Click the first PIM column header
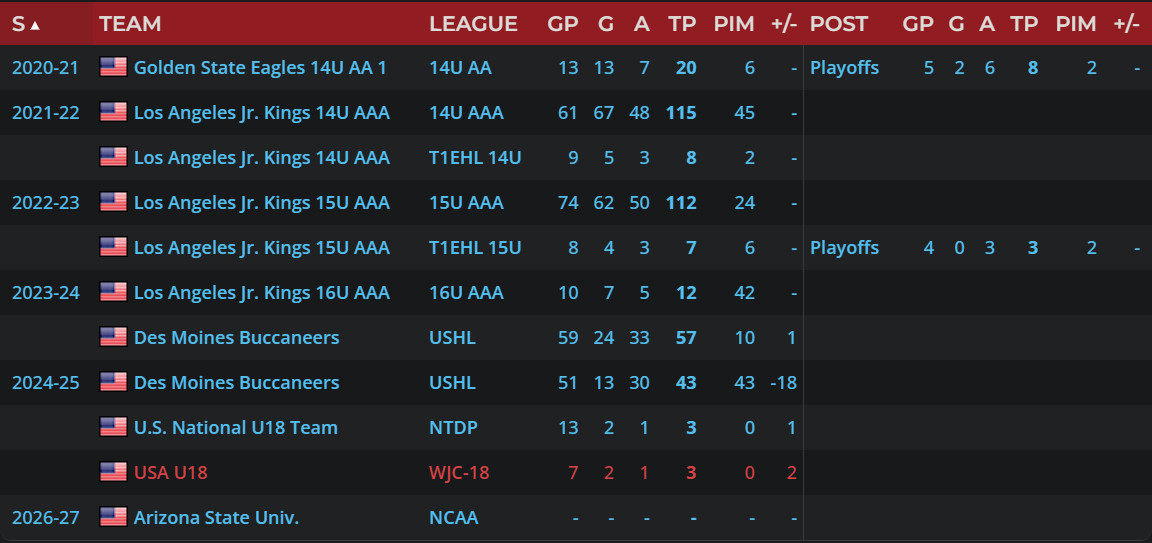The image size is (1152, 543). (x=734, y=24)
